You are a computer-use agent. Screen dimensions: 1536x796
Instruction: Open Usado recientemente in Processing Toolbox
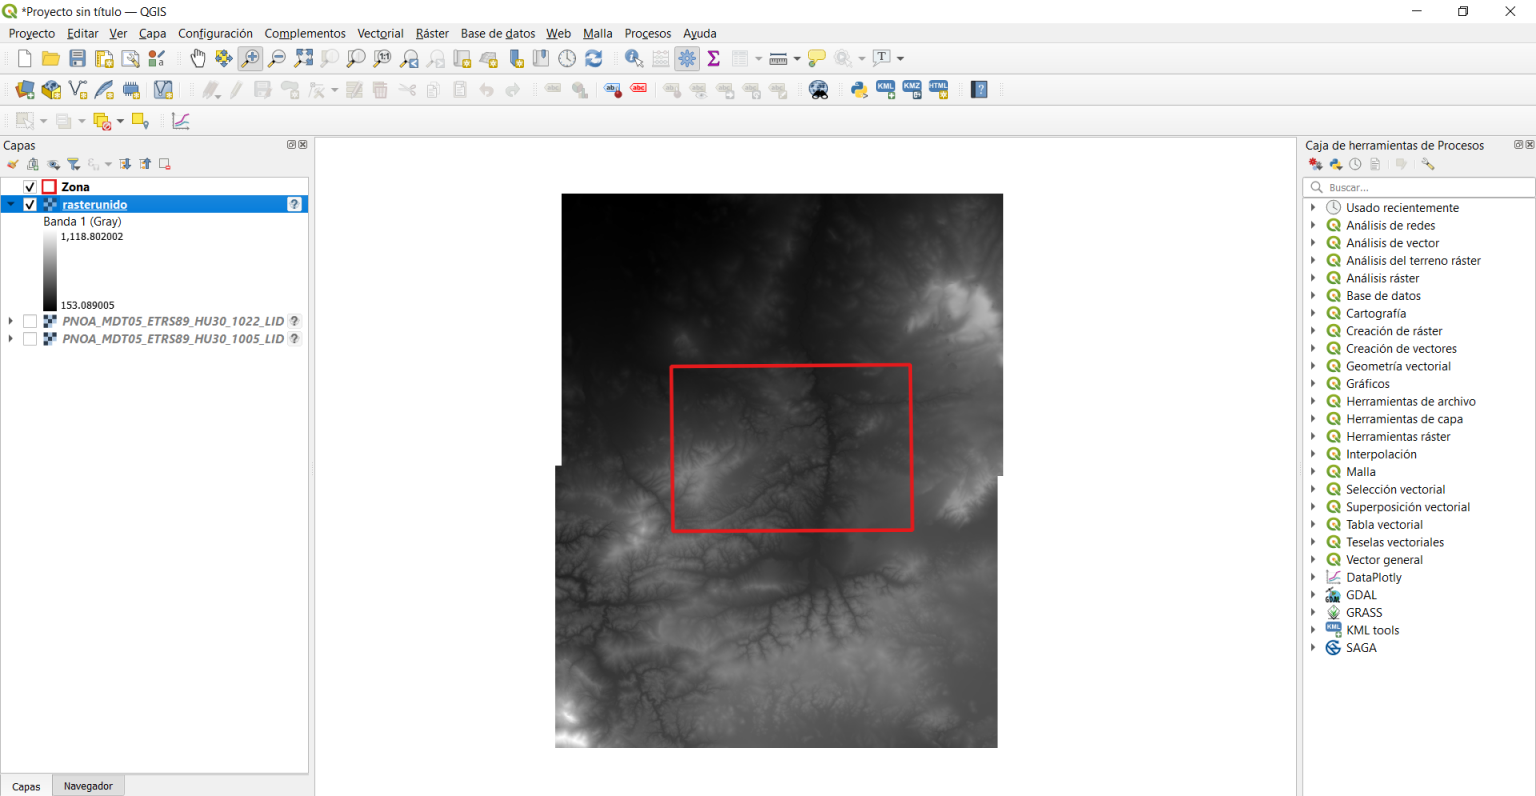click(x=1313, y=207)
